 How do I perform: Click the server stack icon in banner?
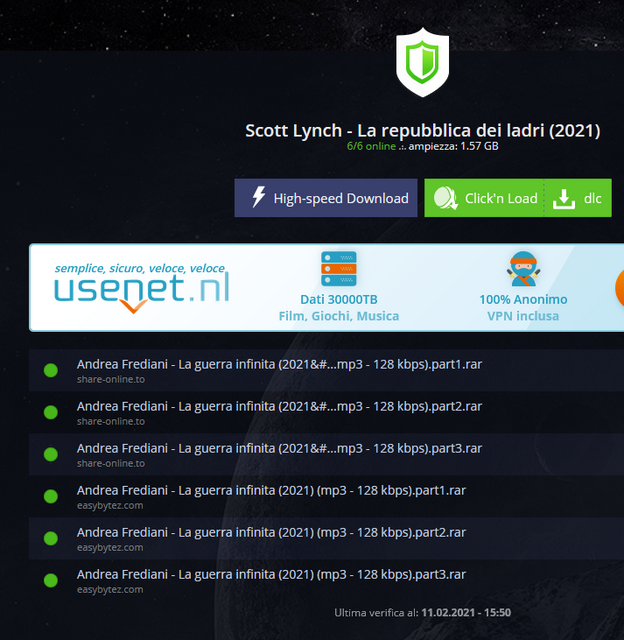pos(339,269)
